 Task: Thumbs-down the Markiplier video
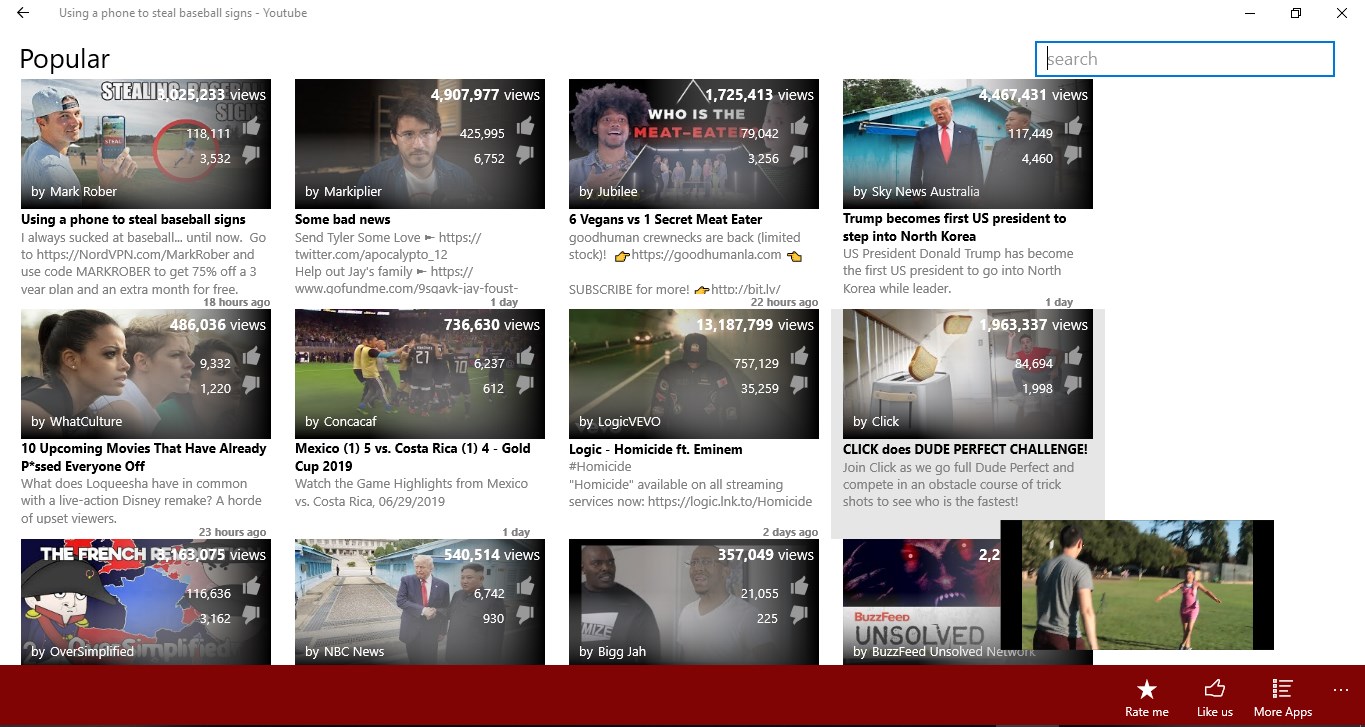tap(525, 154)
